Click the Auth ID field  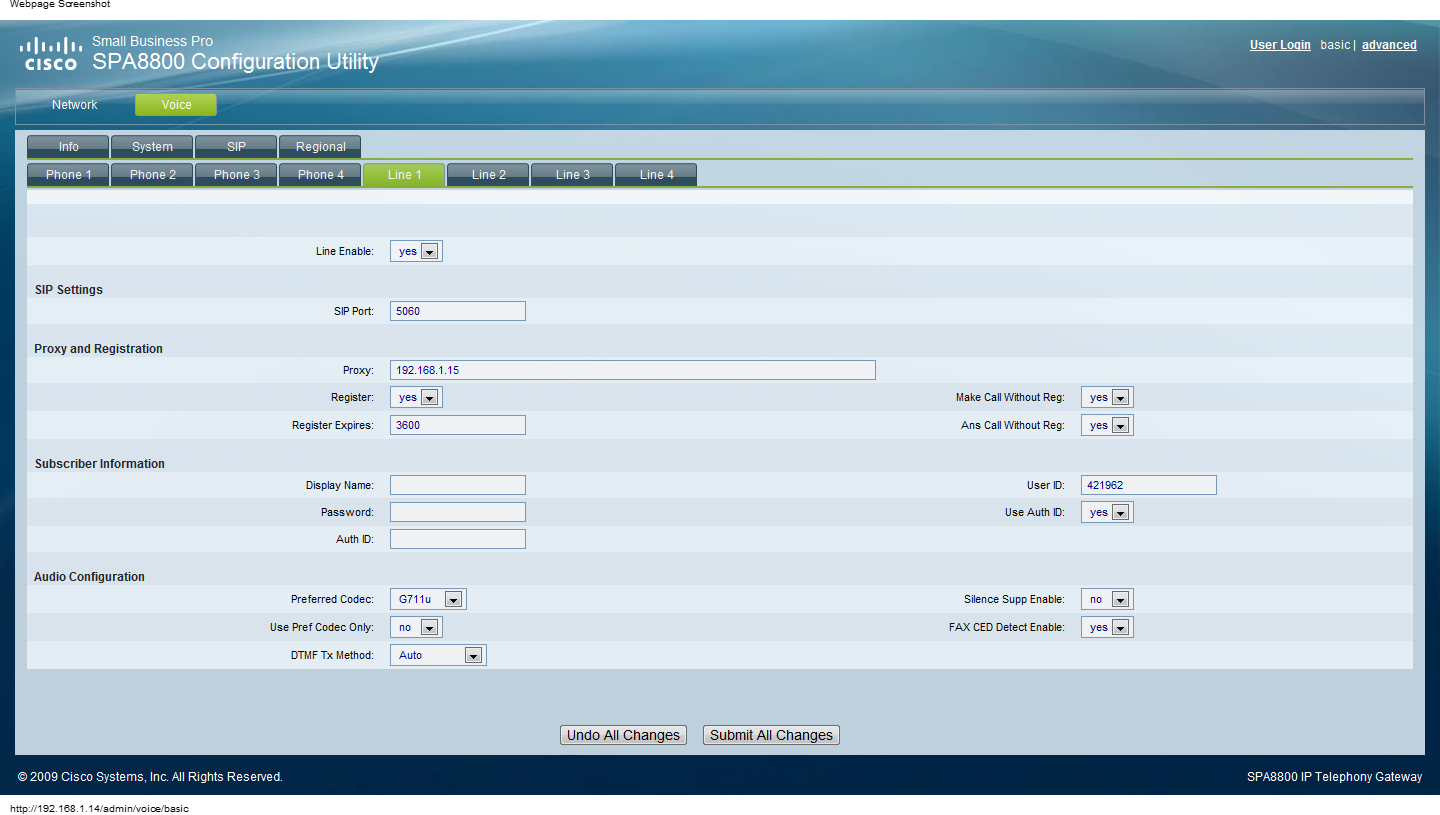(458, 539)
